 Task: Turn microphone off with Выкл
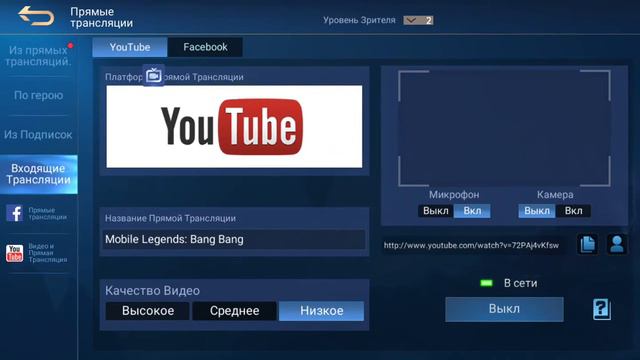[436, 211]
